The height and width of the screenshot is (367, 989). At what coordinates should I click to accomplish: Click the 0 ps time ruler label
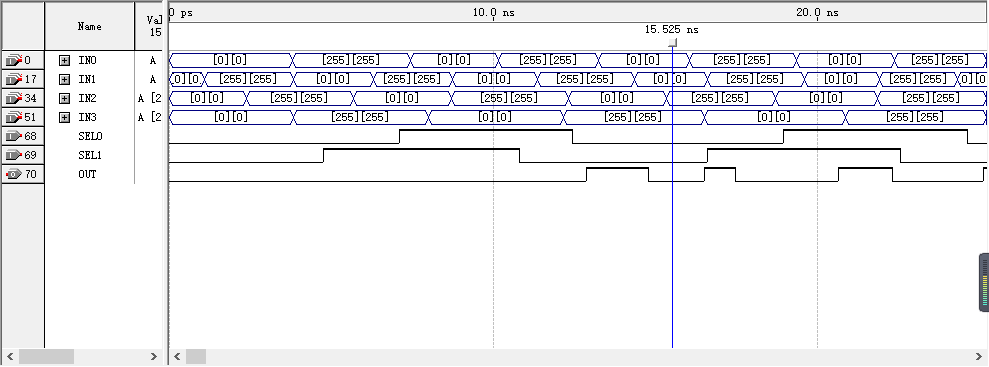[x=182, y=13]
